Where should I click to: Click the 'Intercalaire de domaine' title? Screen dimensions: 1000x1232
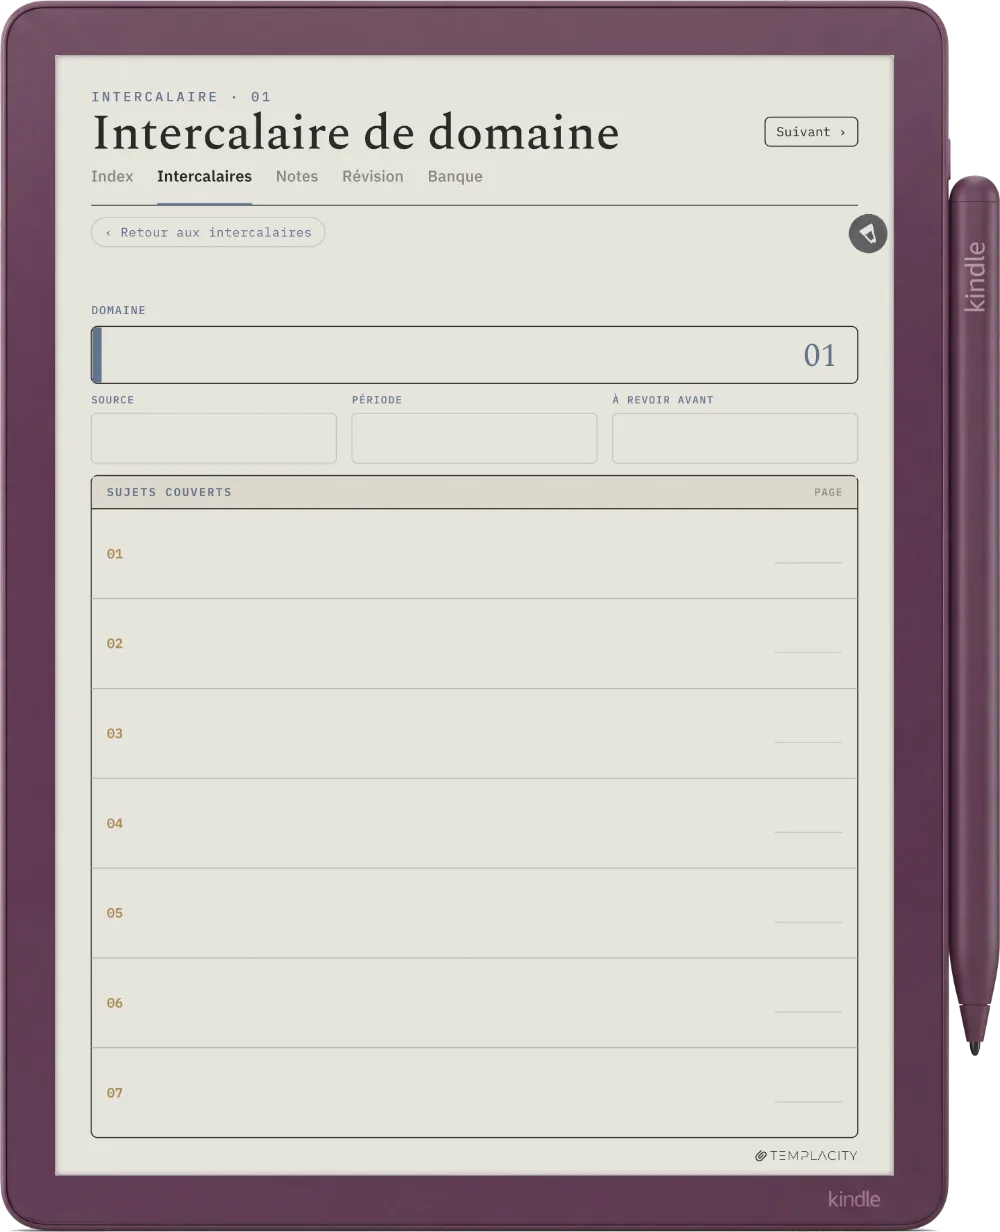click(x=355, y=133)
